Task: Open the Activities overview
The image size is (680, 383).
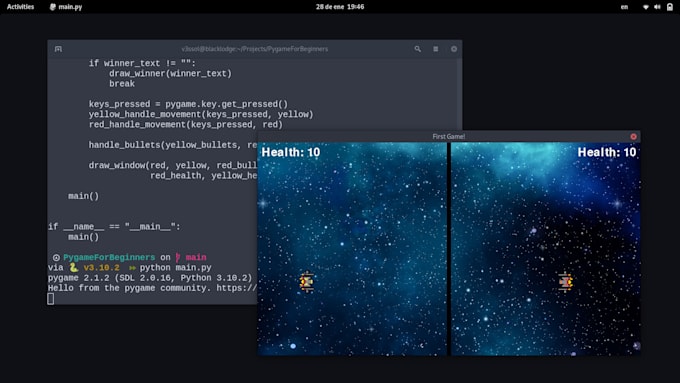Action: tap(20, 7)
